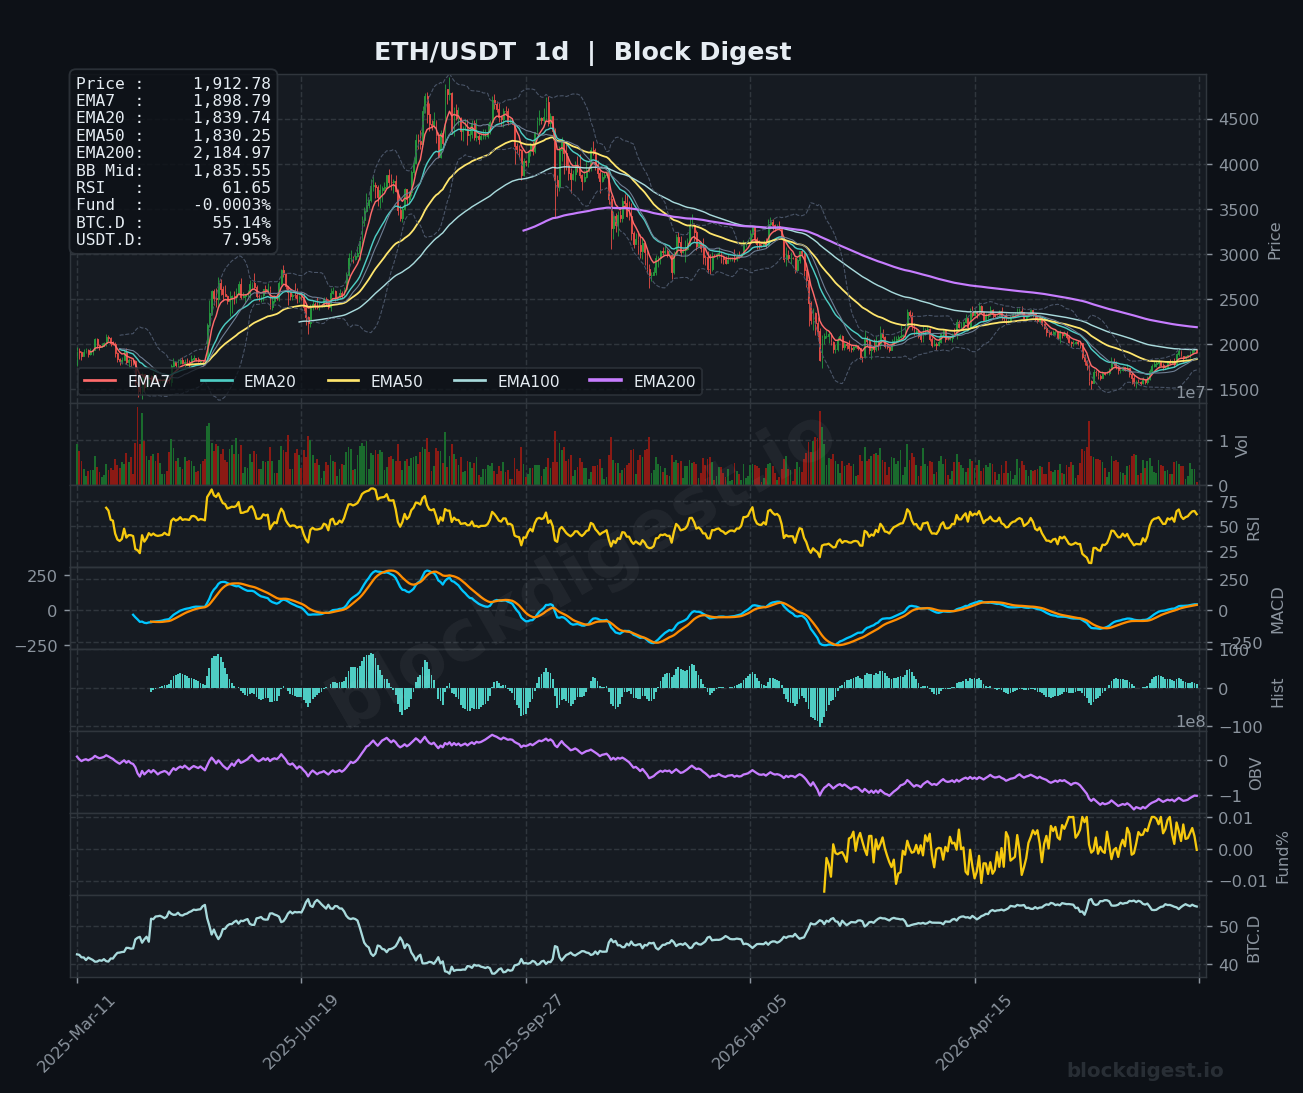Click the 40 tick on BTC.D axis
The width and height of the screenshot is (1303, 1093).
(x=1227, y=964)
